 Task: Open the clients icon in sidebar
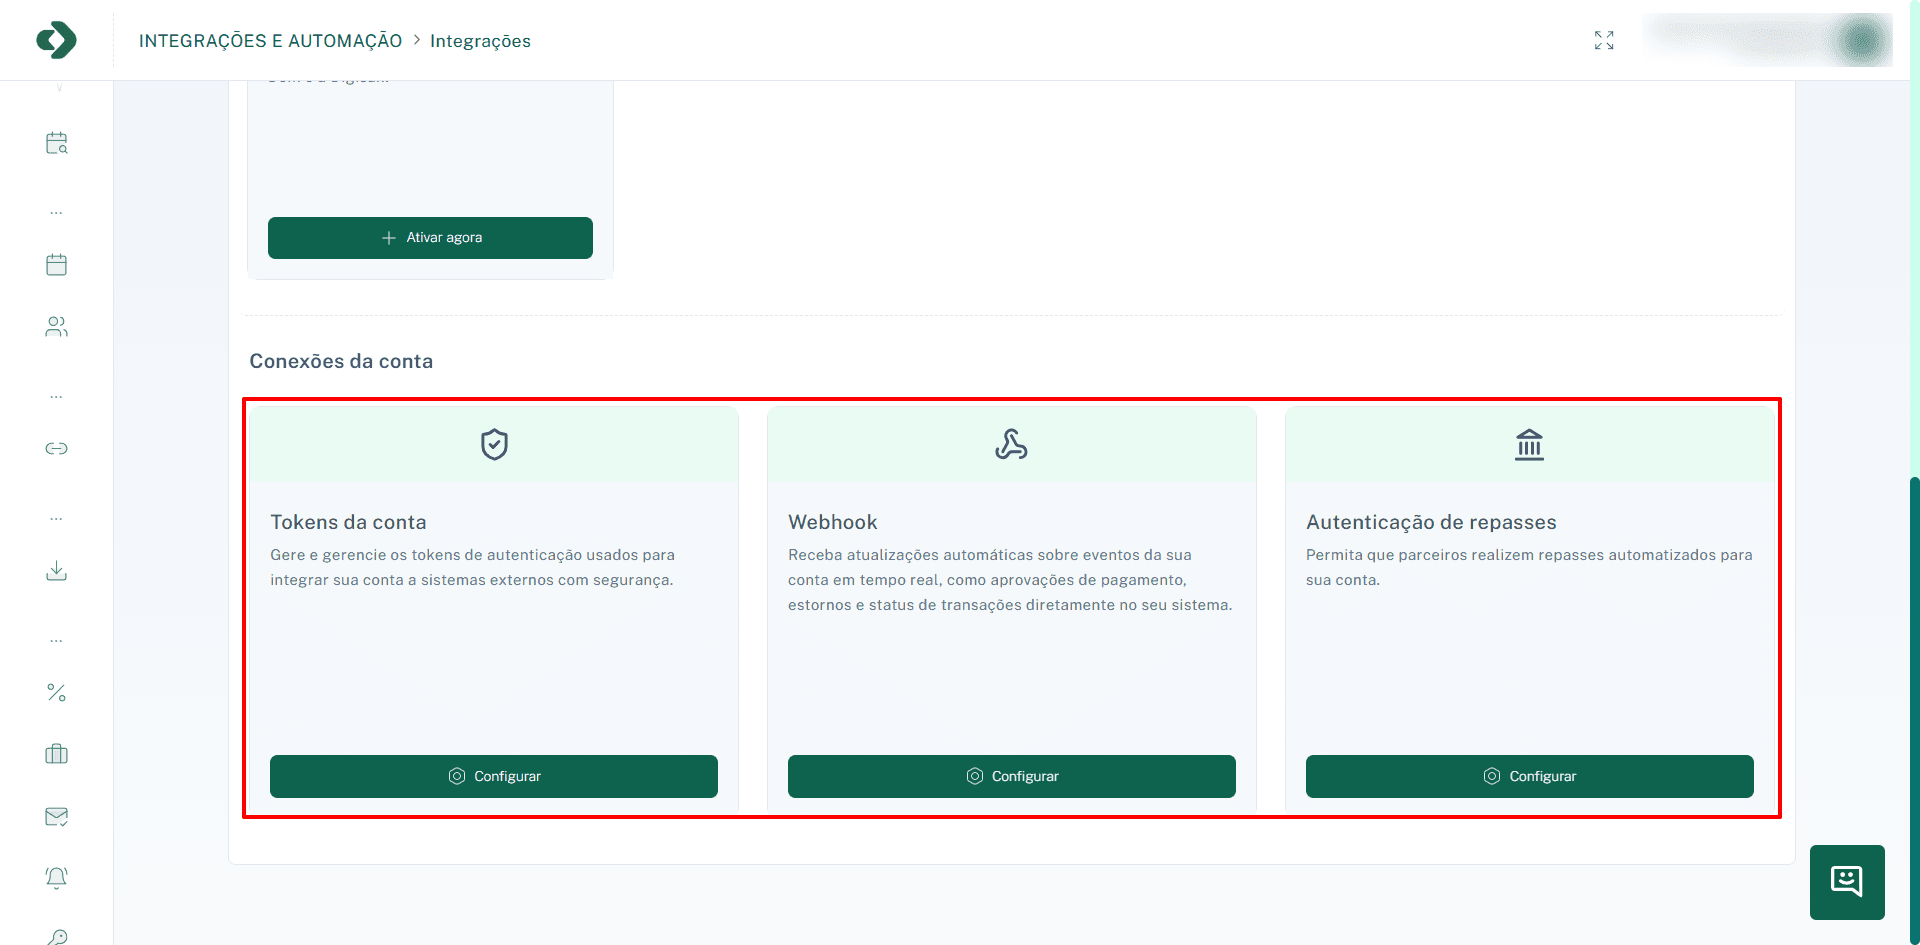coord(56,326)
